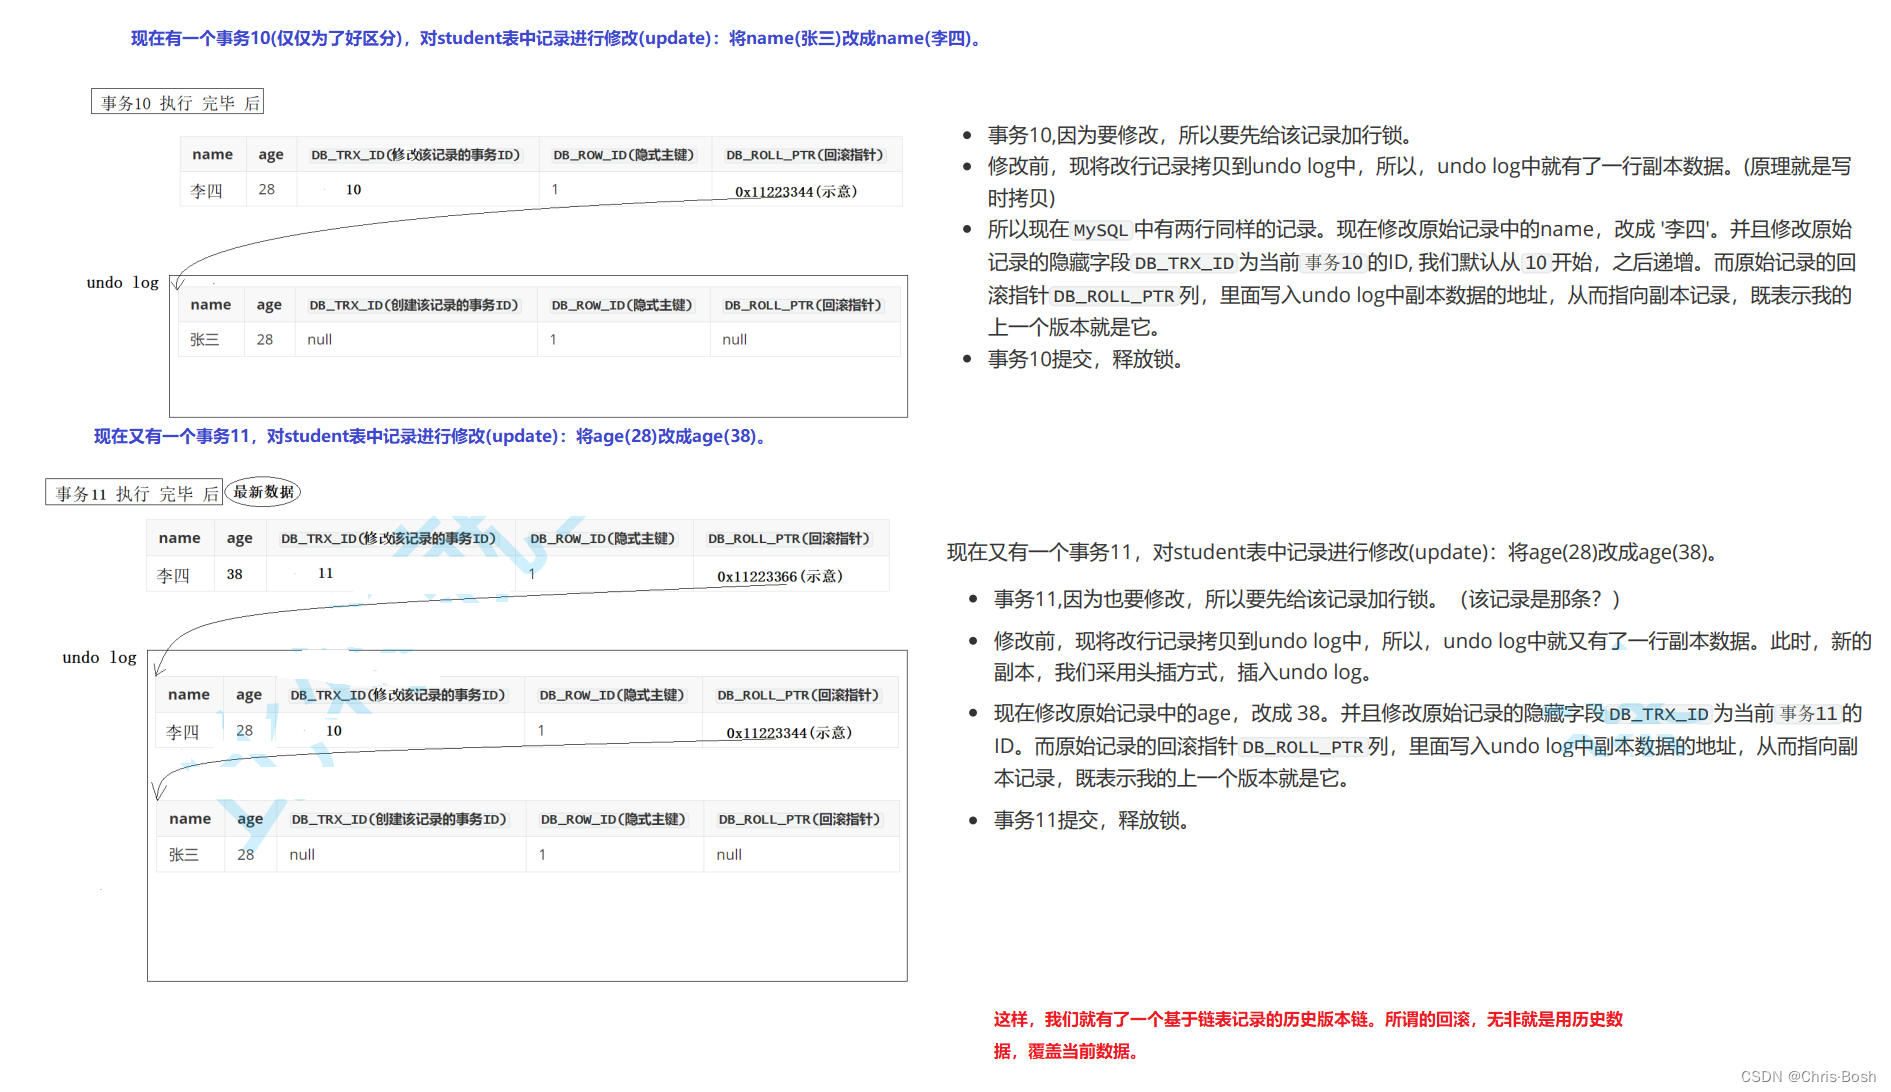Click 0x11223344(示意) in the 事务10 result table
1891x1092 pixels.
coord(796,191)
